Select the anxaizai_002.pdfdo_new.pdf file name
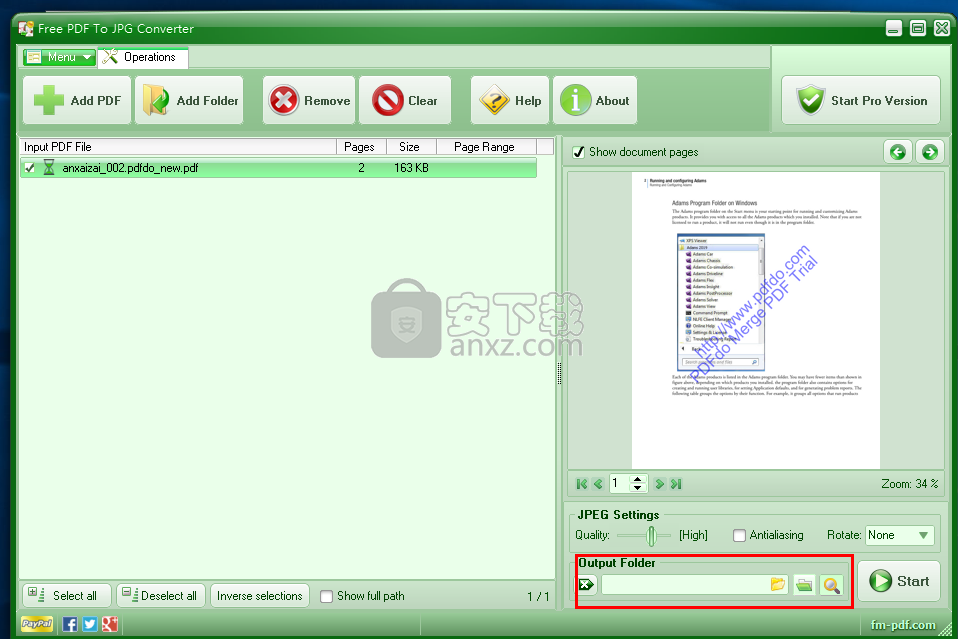 130,168
